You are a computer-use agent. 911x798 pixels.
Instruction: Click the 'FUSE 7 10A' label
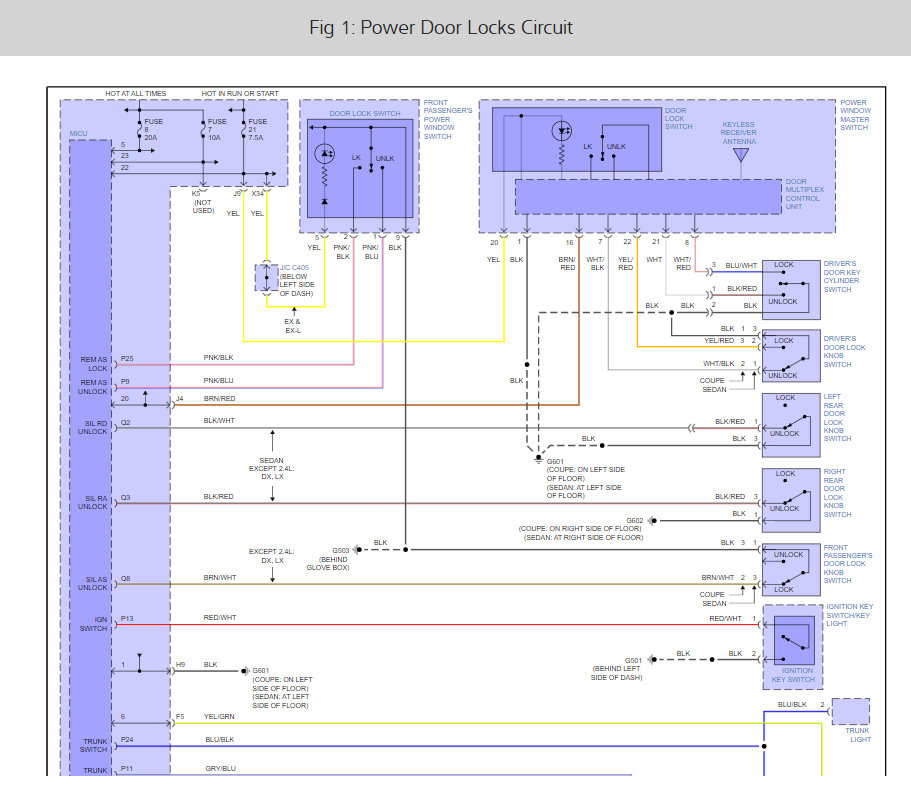coord(217,130)
